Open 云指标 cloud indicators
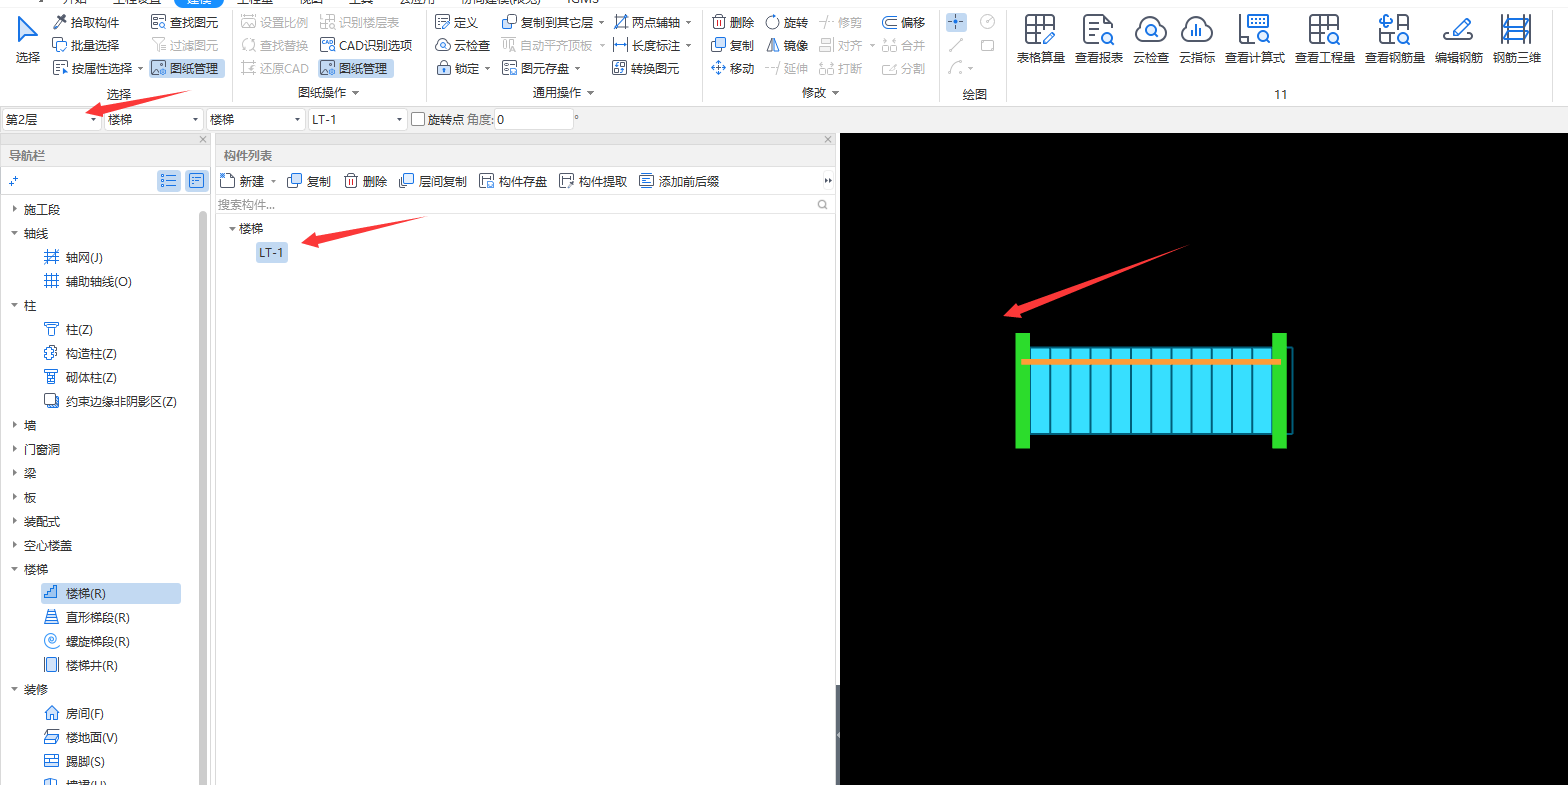The height and width of the screenshot is (785, 1568). coord(1197,40)
